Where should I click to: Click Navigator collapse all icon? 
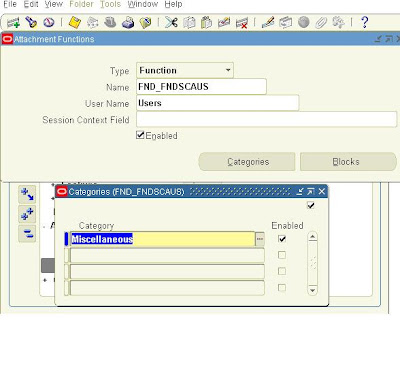[27, 233]
